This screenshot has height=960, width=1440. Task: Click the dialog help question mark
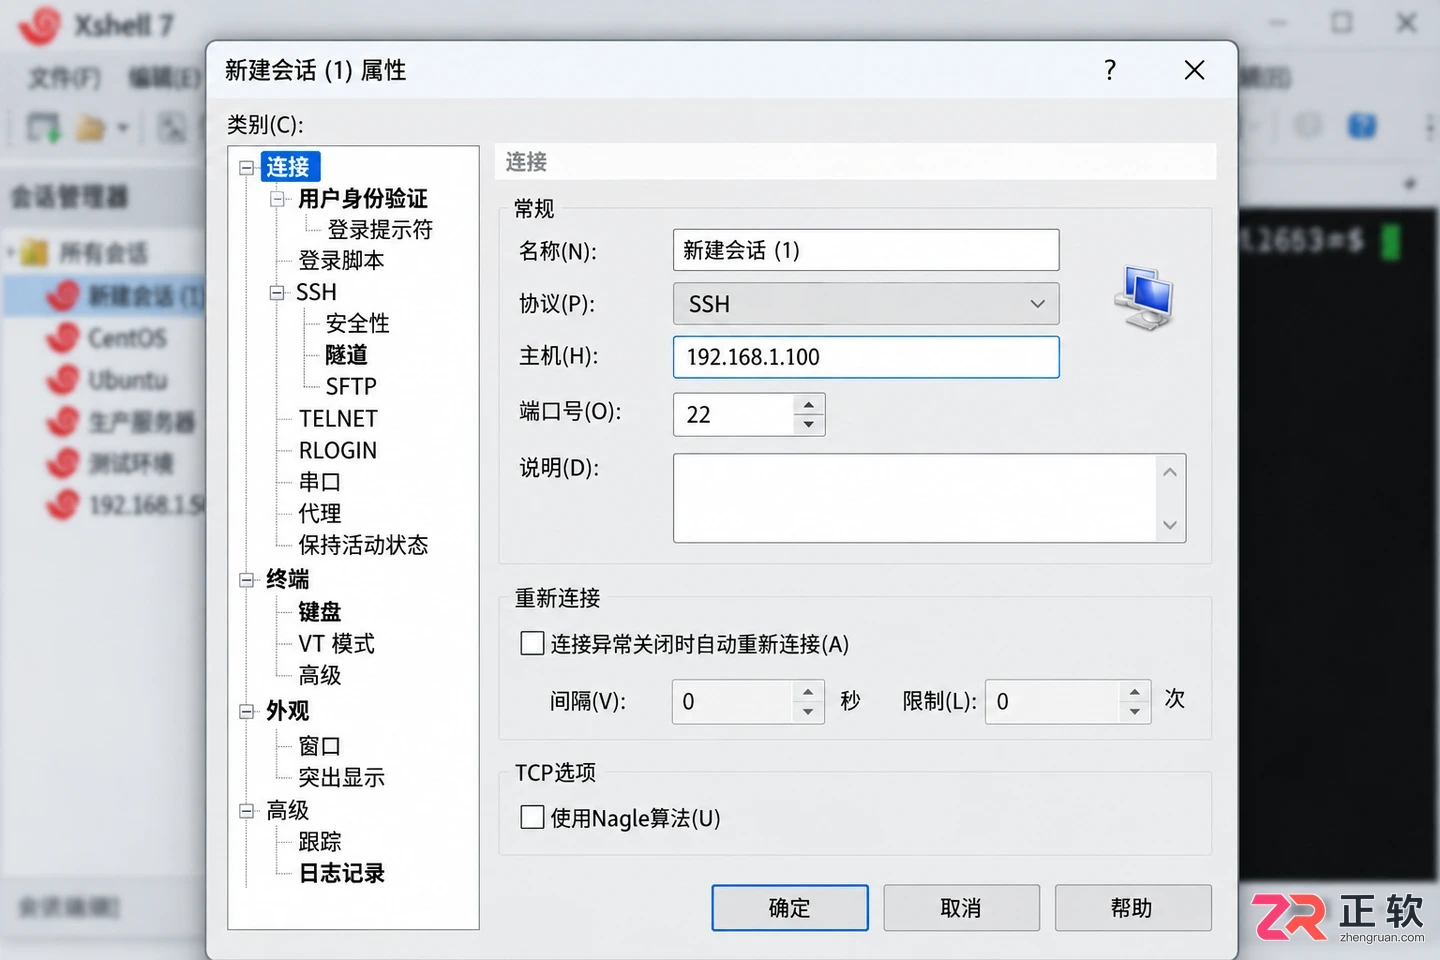pos(1110,70)
